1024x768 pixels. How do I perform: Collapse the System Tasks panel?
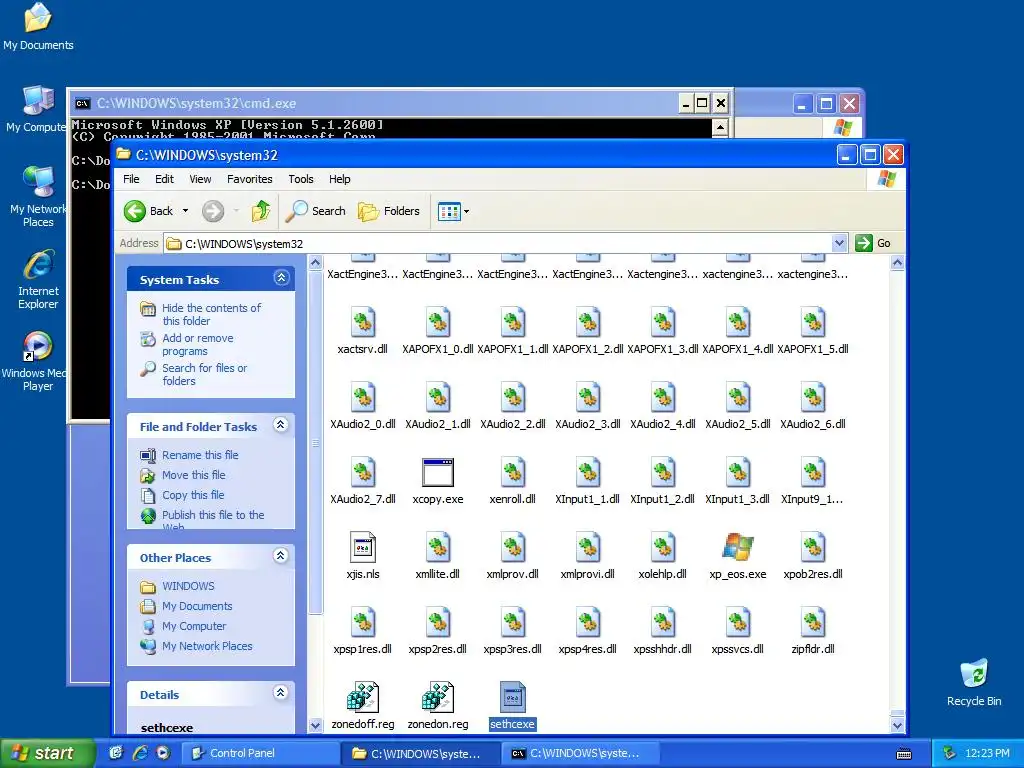point(281,278)
